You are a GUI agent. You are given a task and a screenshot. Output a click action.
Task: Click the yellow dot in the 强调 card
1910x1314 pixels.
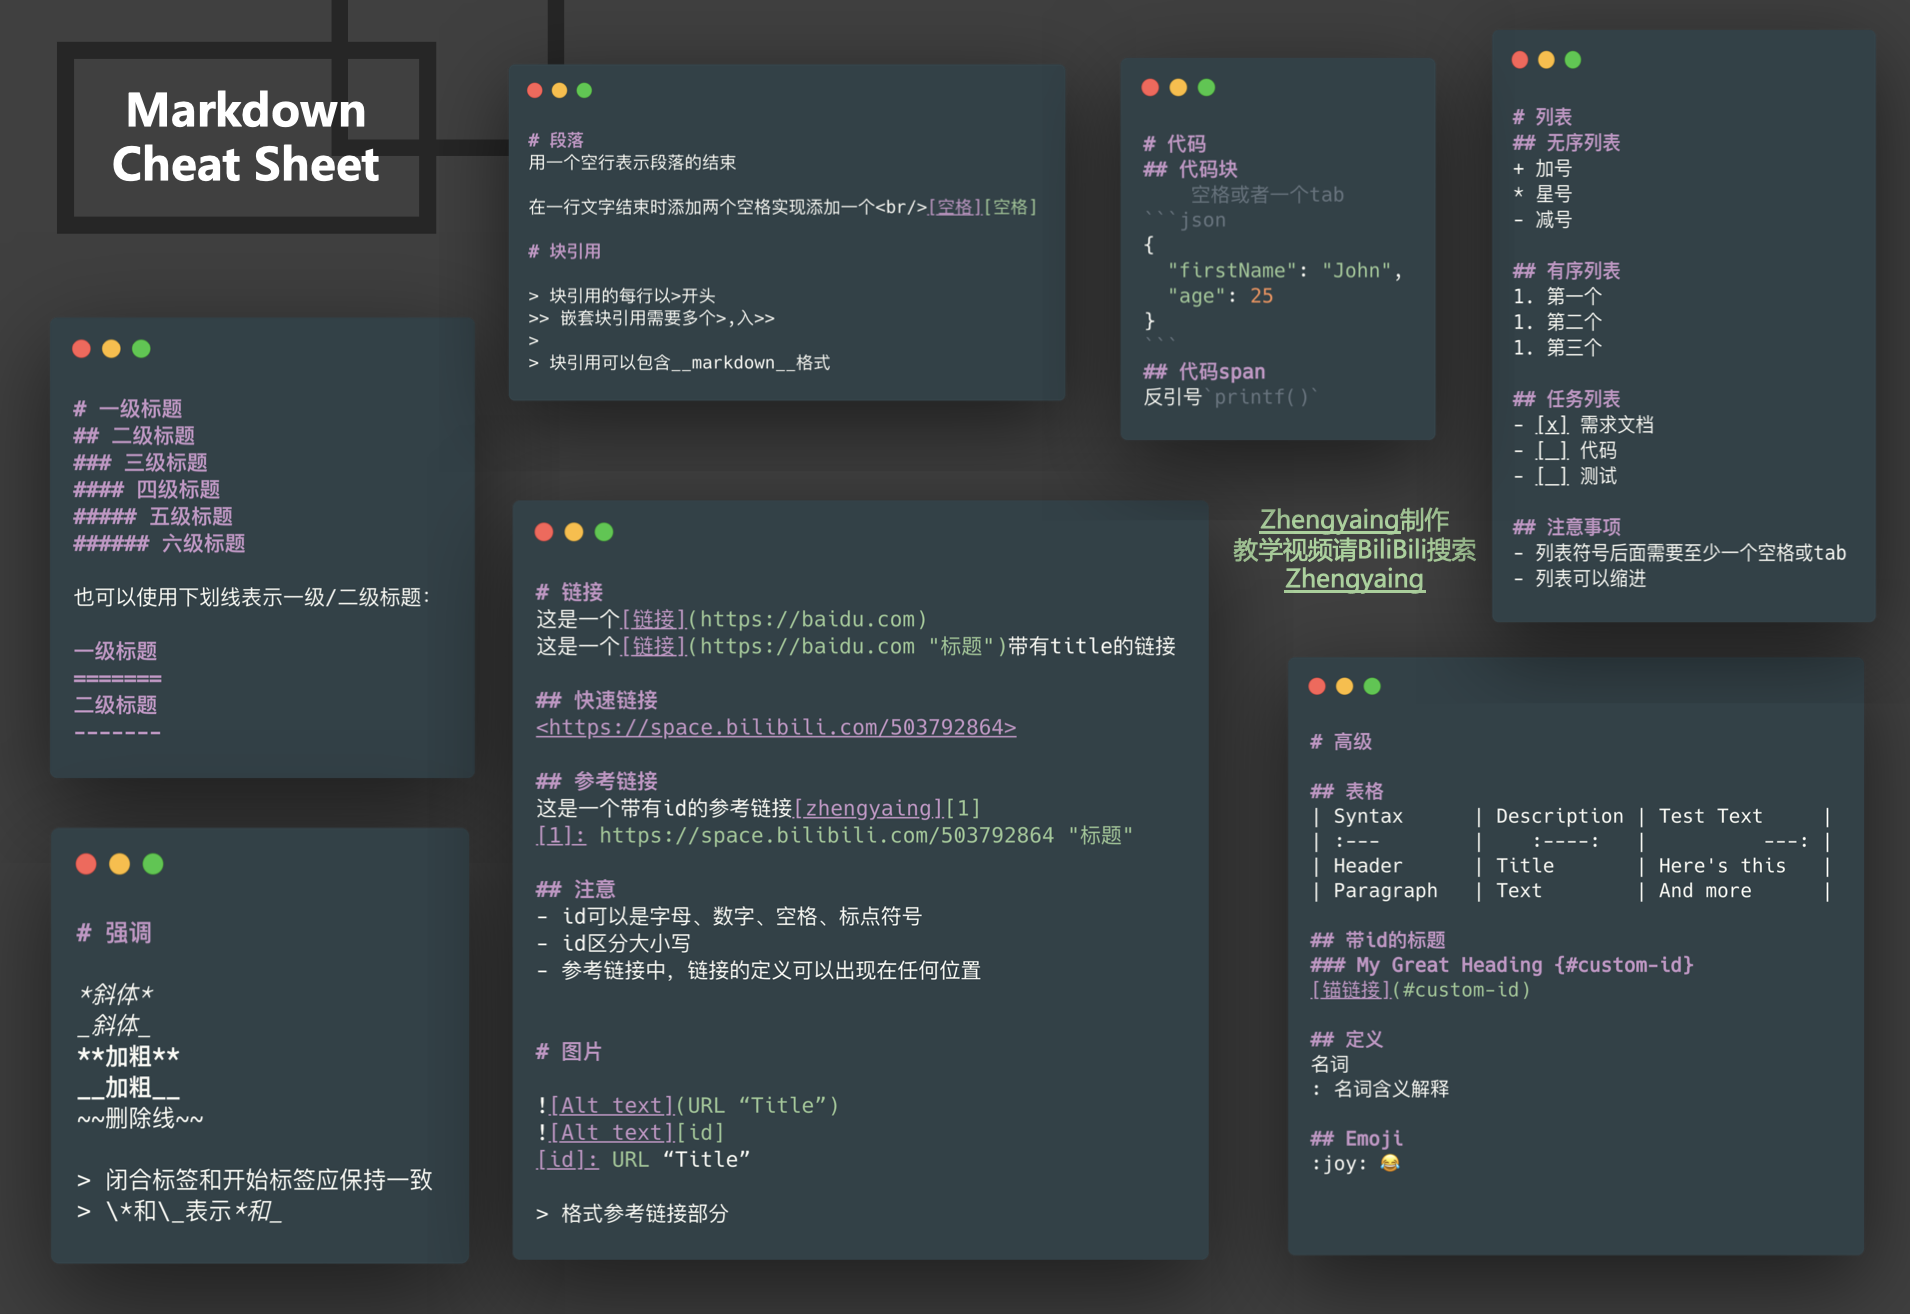point(119,864)
